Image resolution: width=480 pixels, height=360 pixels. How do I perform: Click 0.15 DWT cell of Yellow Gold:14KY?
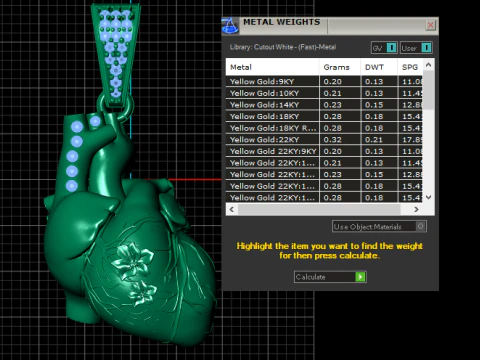(379, 105)
